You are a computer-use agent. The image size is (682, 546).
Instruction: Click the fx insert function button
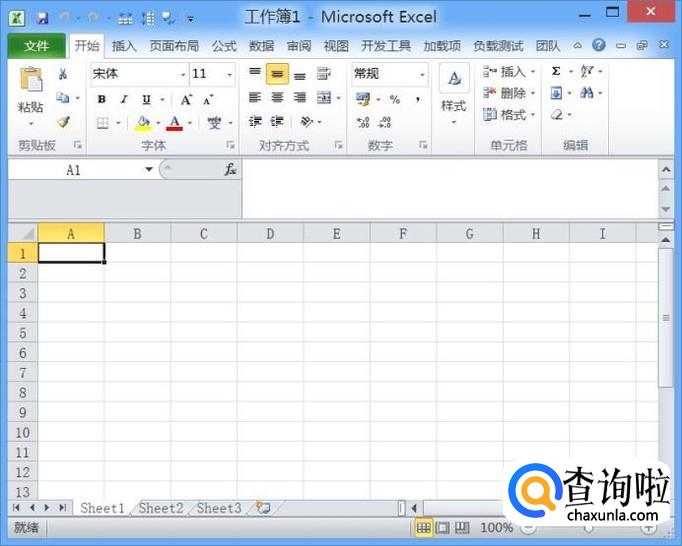point(230,169)
